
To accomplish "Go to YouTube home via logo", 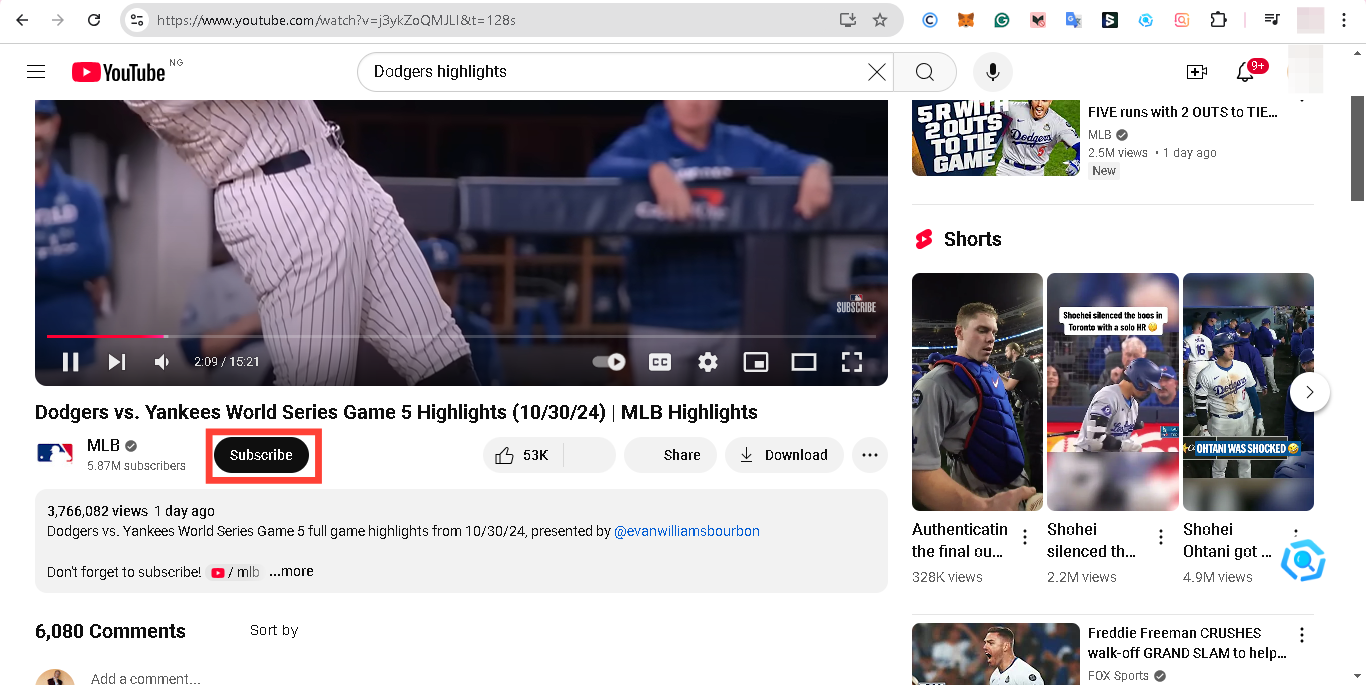I will [x=118, y=72].
